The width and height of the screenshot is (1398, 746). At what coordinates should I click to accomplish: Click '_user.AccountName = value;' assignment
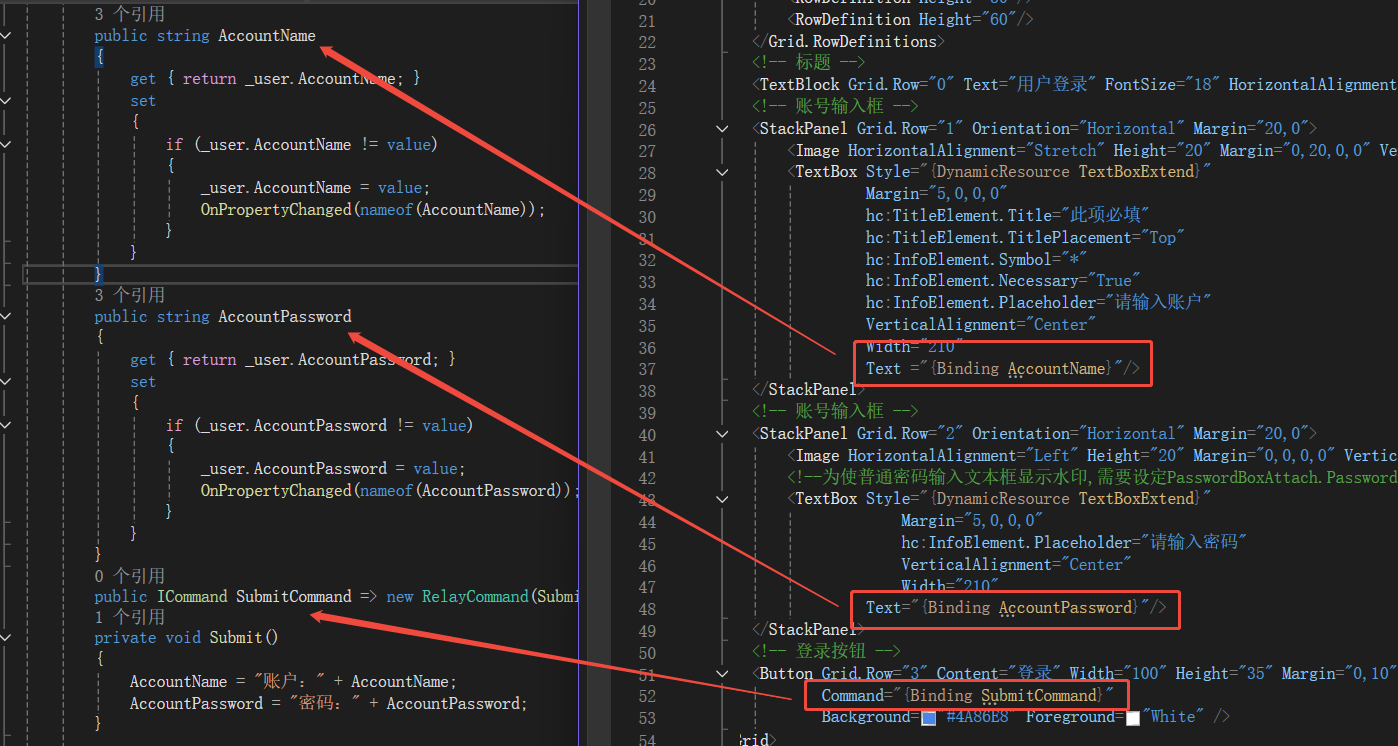tap(315, 188)
